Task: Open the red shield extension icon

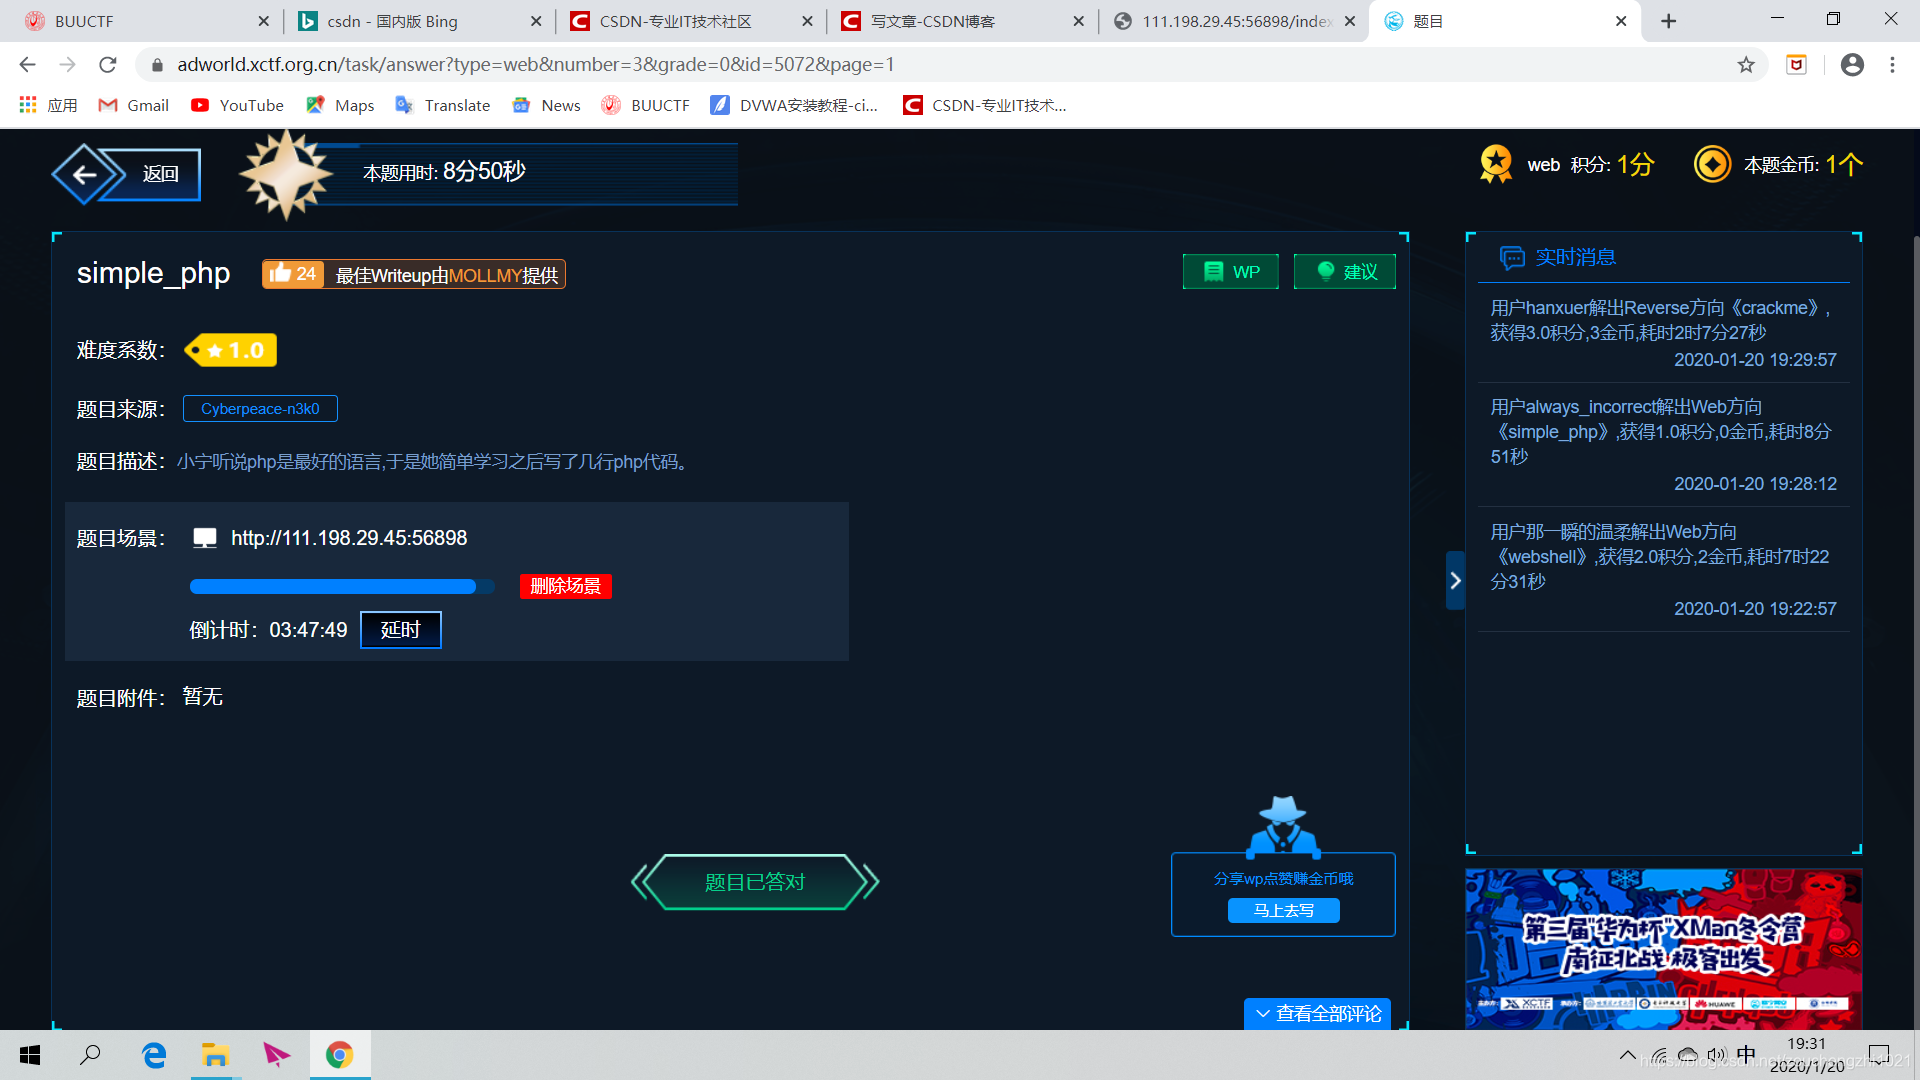Action: 1797,65
